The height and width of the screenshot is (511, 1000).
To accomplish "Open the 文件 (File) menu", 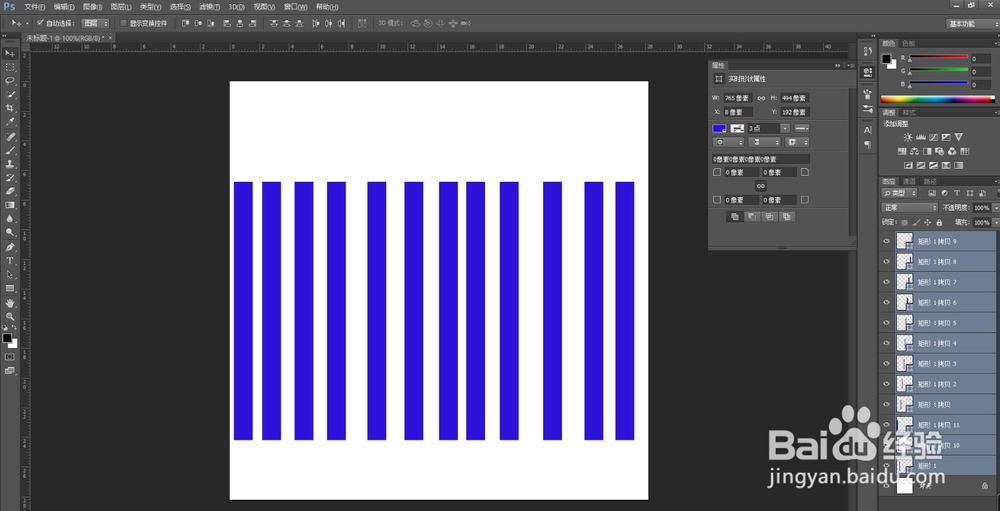I will click(34, 7).
